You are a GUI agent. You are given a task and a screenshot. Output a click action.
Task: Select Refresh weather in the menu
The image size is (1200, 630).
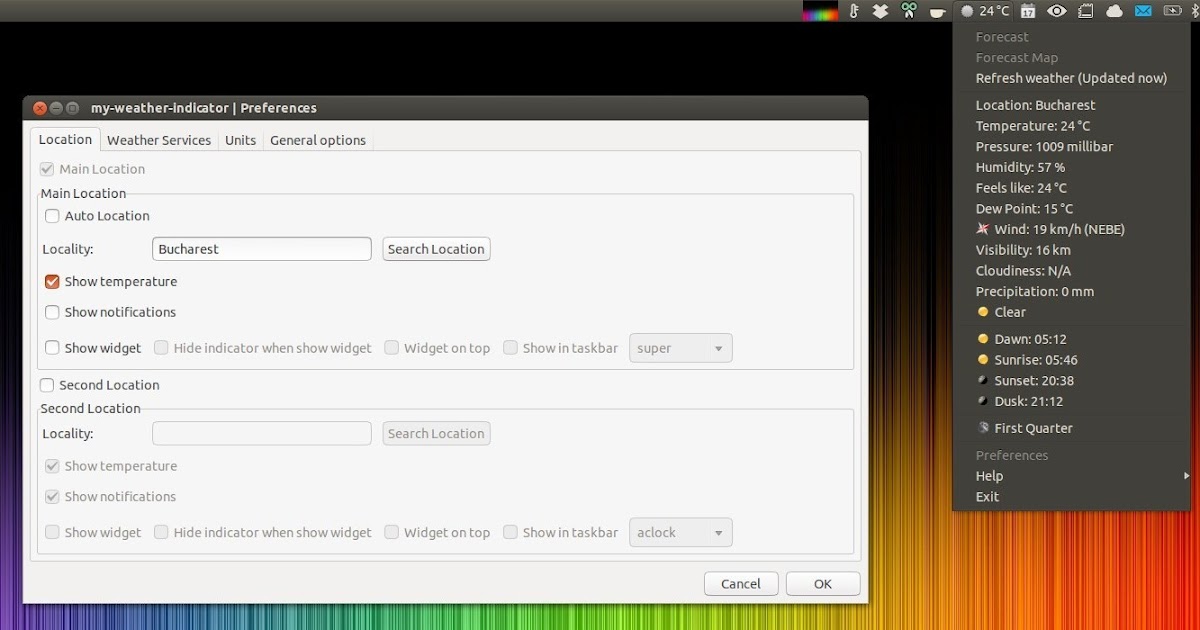(1071, 78)
